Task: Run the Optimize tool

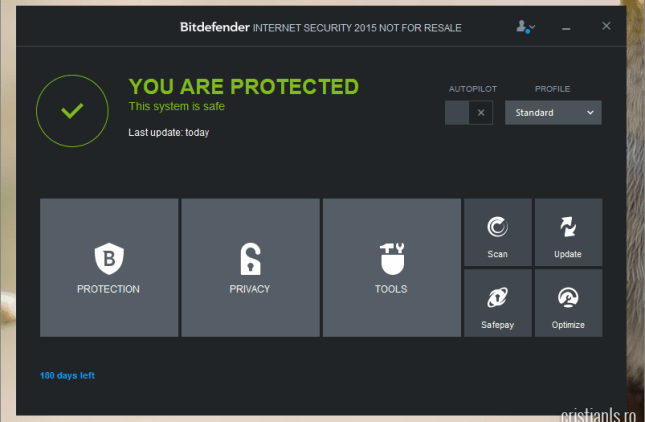Action: coord(568,303)
